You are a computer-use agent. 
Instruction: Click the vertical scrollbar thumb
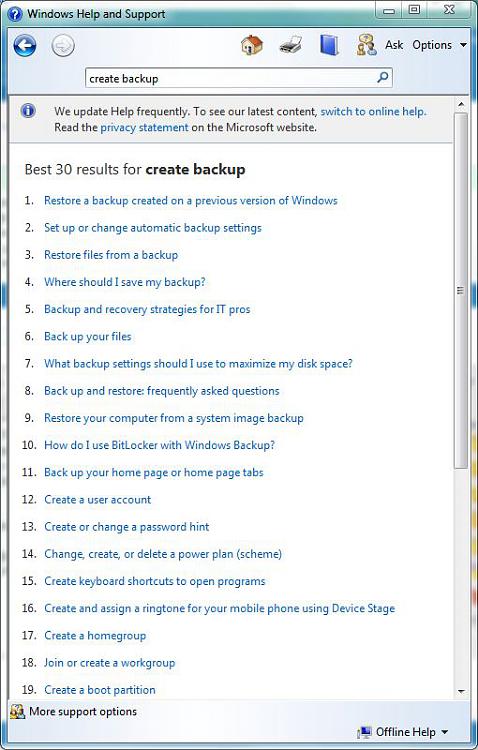461,291
